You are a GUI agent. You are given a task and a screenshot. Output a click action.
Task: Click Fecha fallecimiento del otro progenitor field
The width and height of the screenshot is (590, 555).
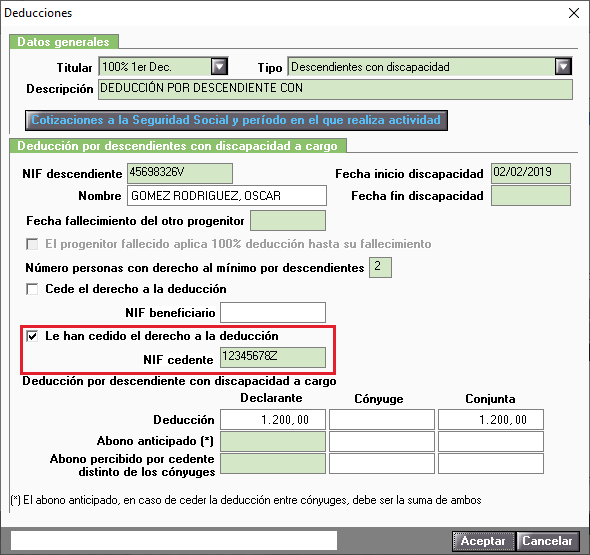[x=288, y=220]
